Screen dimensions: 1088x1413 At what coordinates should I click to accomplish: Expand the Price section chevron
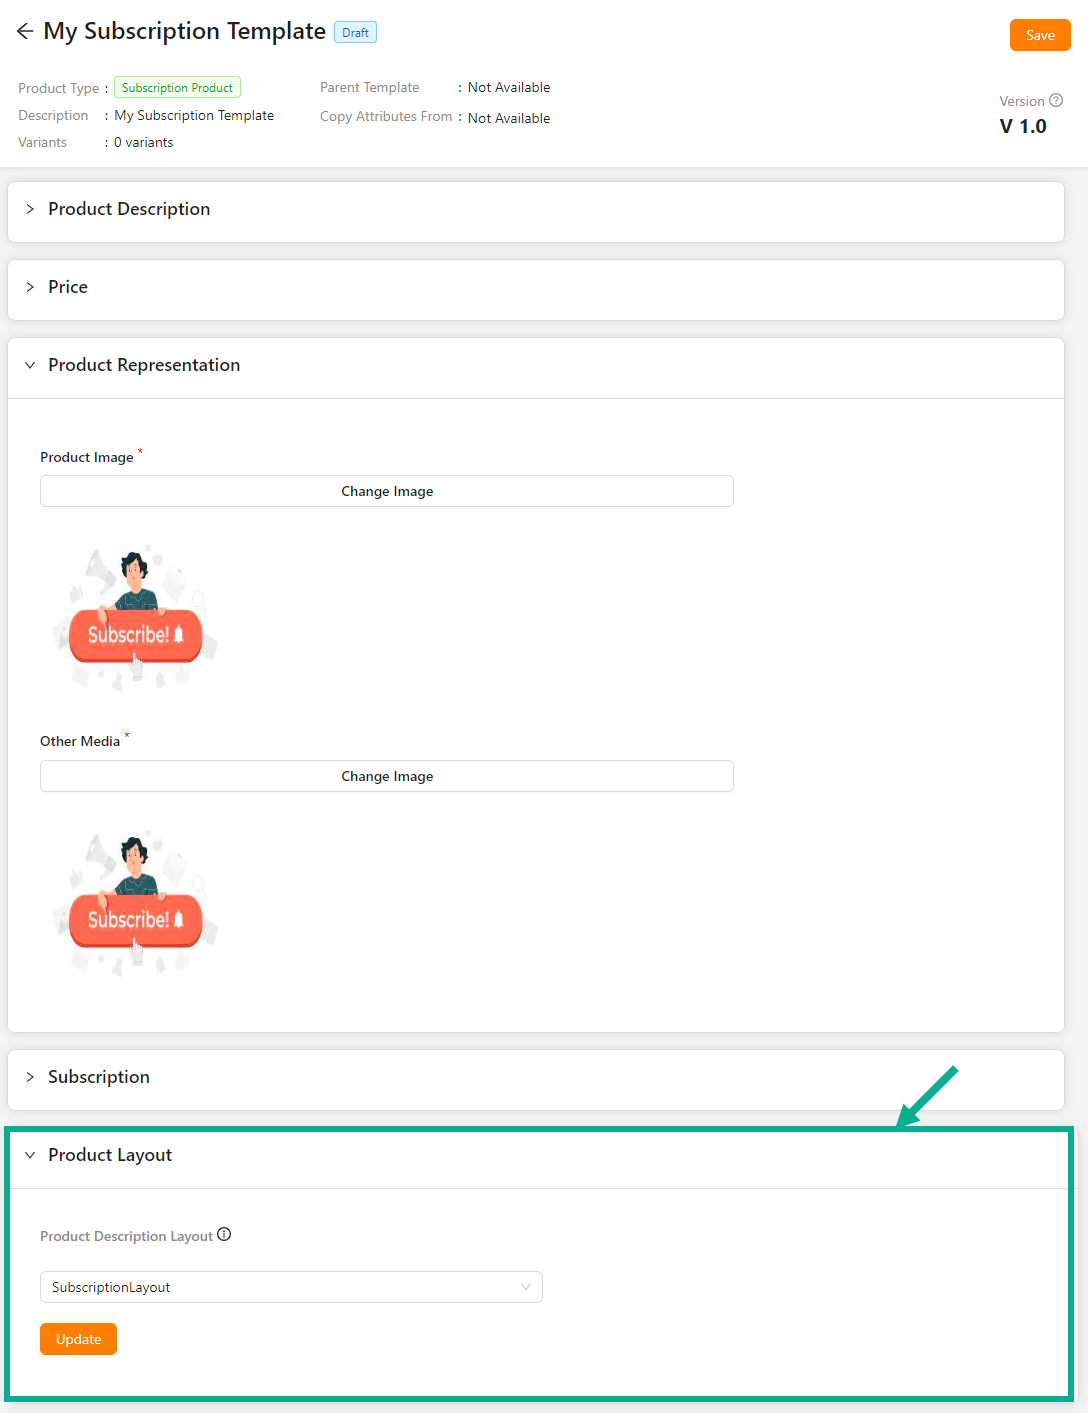tap(30, 287)
